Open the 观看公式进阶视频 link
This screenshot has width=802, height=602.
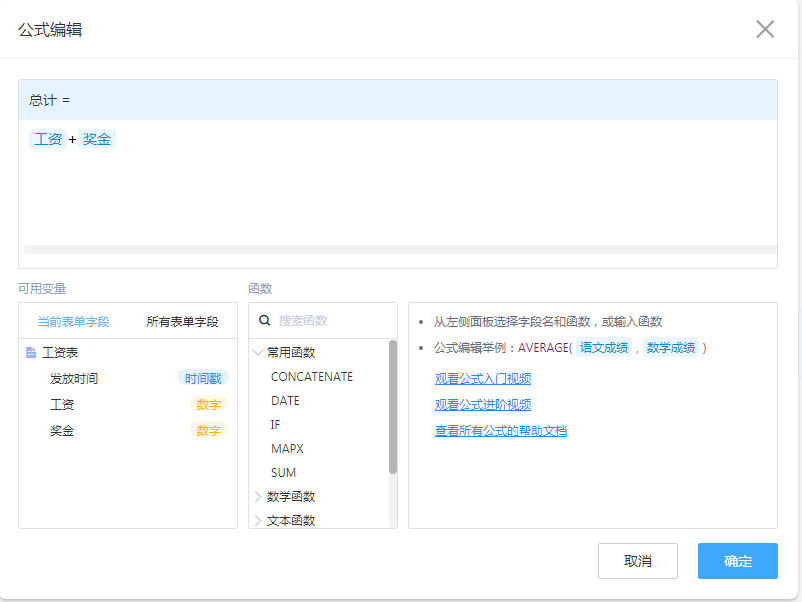482,405
